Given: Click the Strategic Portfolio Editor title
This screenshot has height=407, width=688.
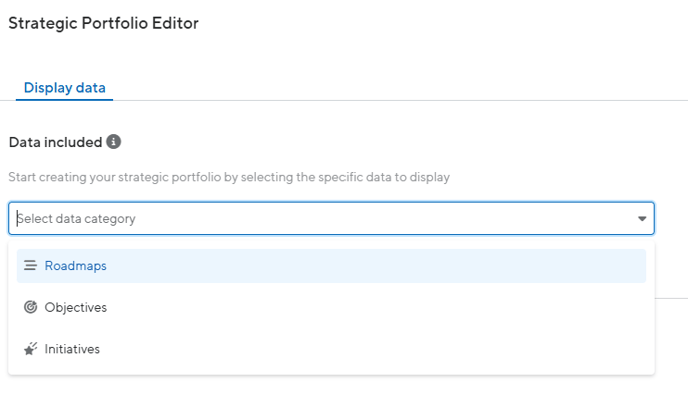Looking at the screenshot, I should tap(104, 23).
